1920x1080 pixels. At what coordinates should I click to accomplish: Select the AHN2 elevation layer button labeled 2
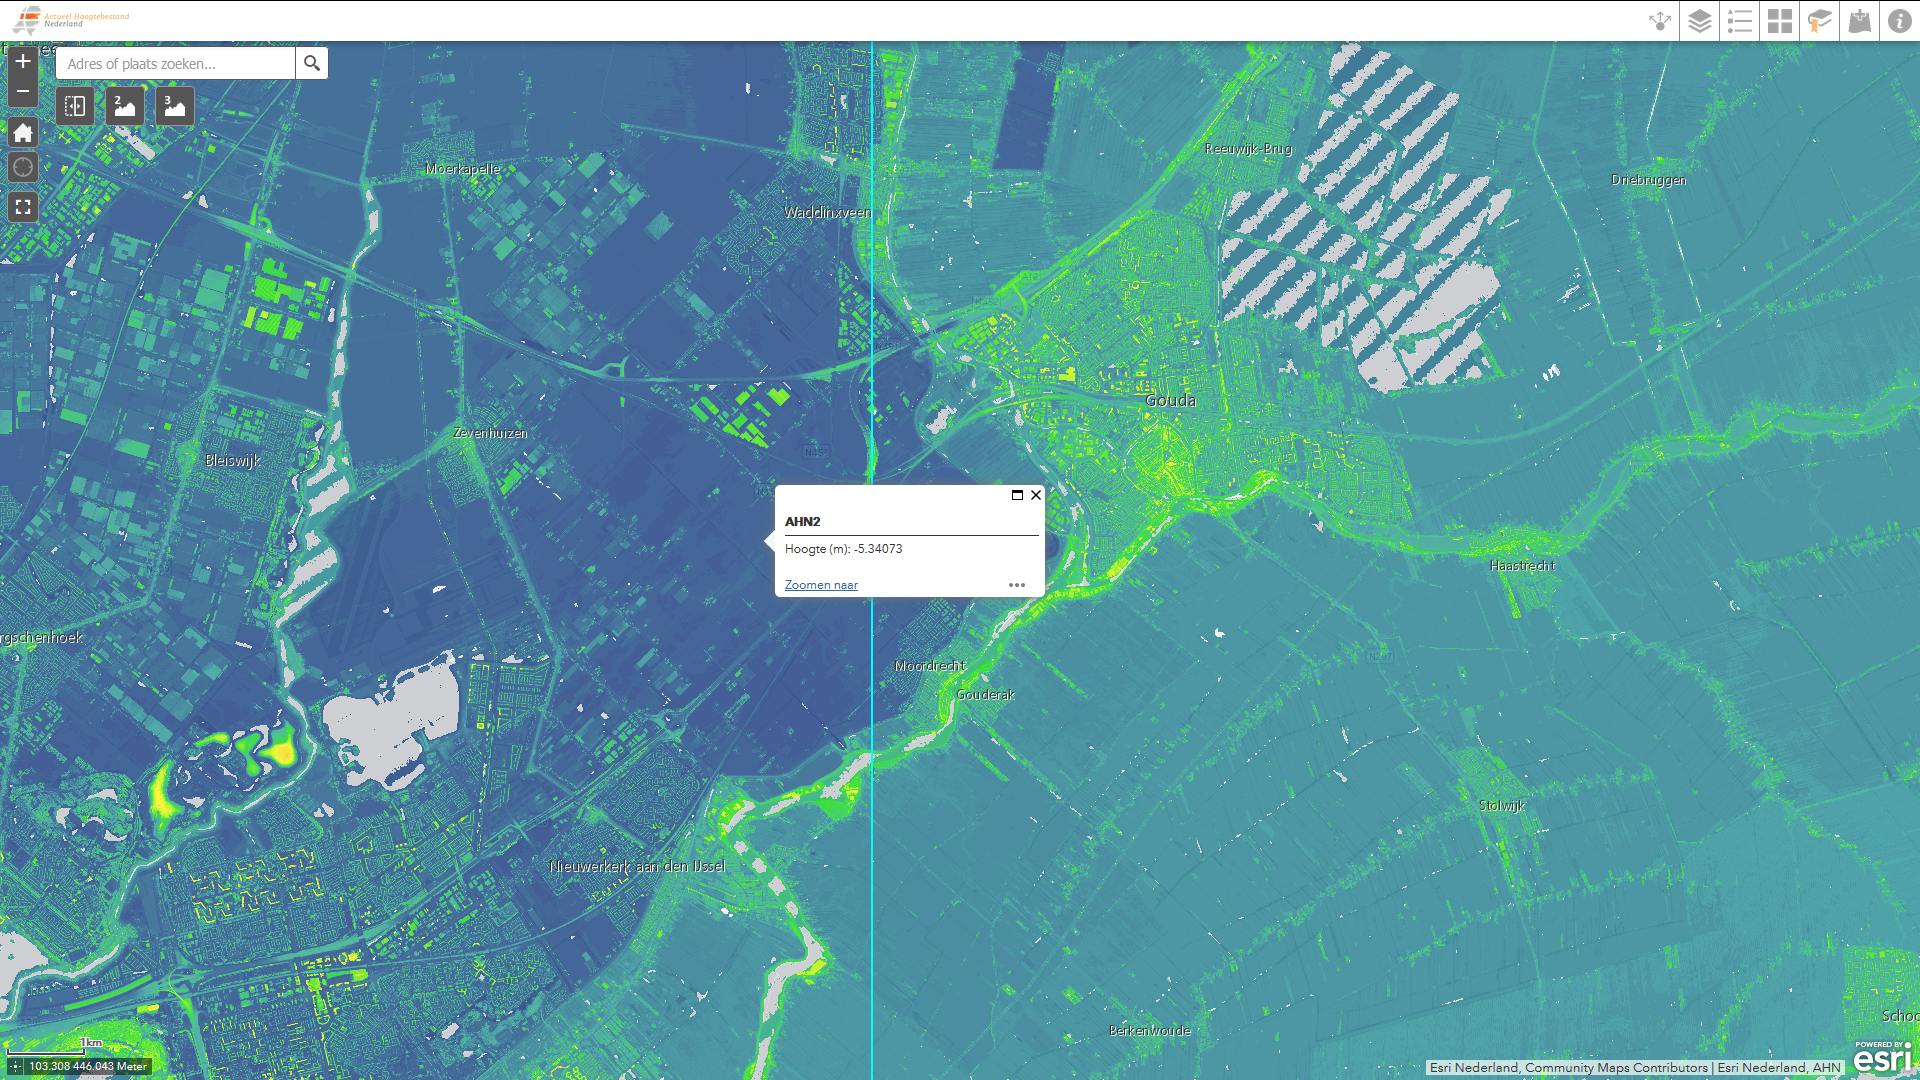[x=123, y=105]
